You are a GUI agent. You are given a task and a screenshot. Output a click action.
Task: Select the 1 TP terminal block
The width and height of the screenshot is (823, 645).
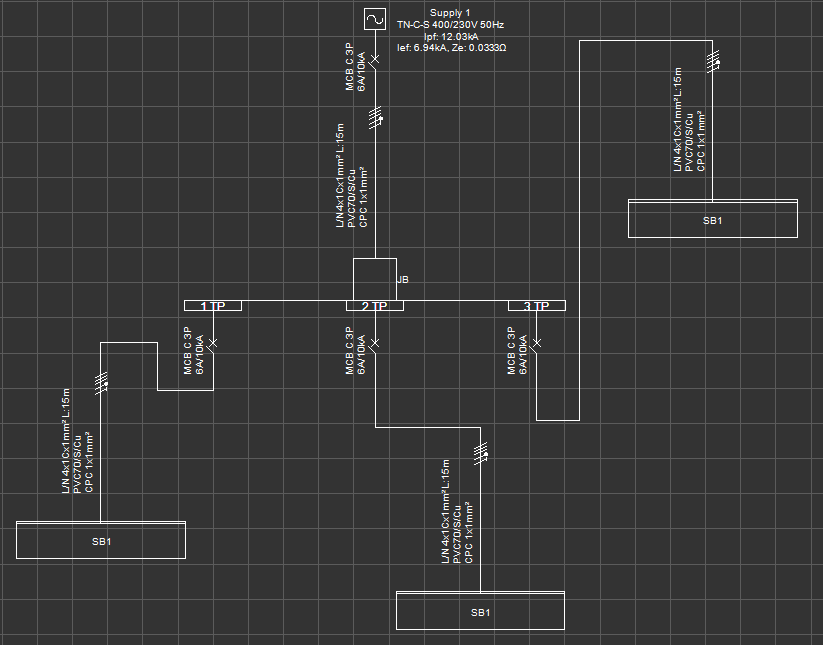(213, 306)
